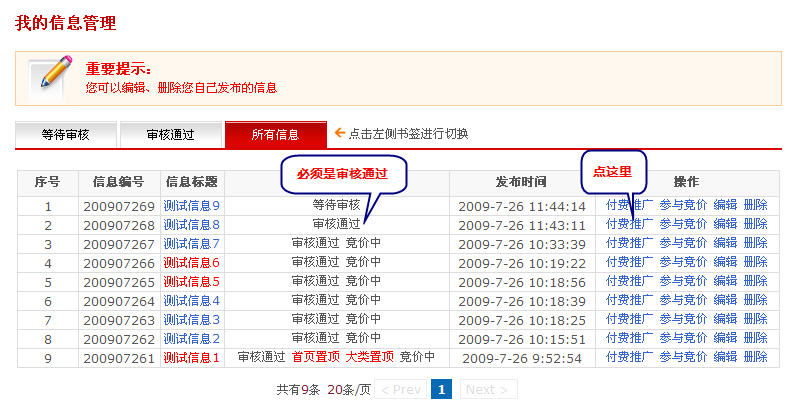Viewport: 790px width, 407px height.
Task: Click the pencil notepad icon
Action: point(51,77)
